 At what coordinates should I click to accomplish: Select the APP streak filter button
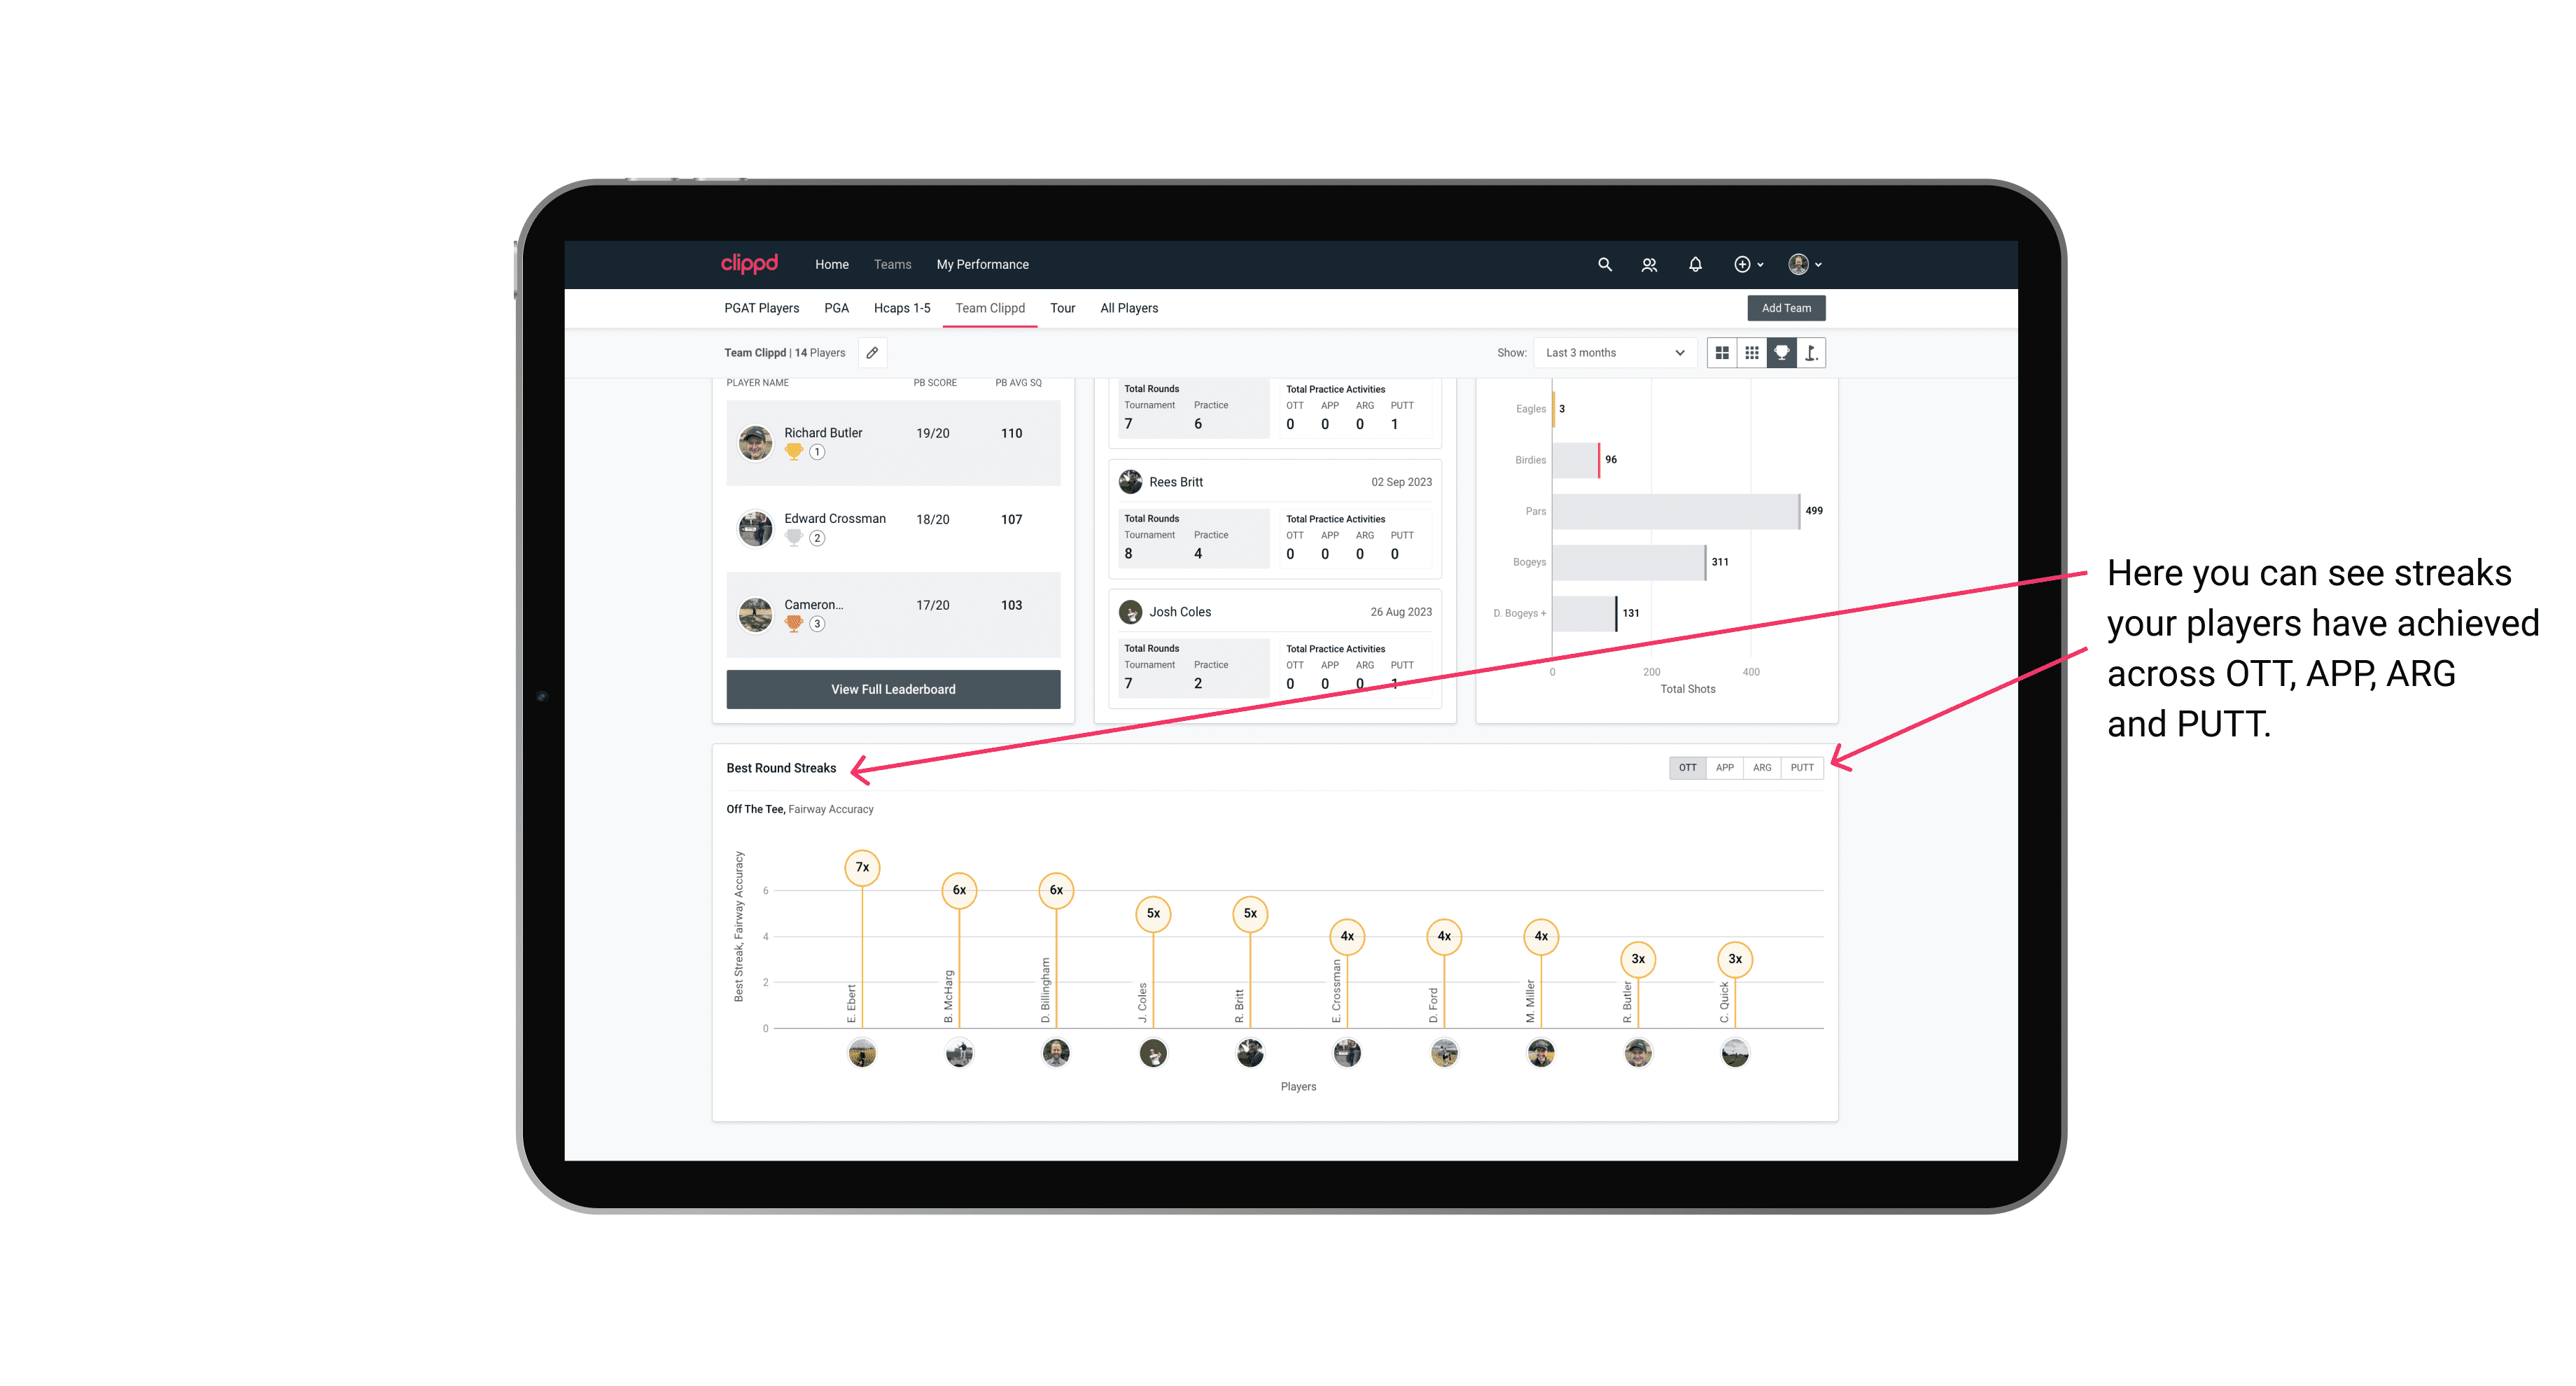click(1721, 766)
